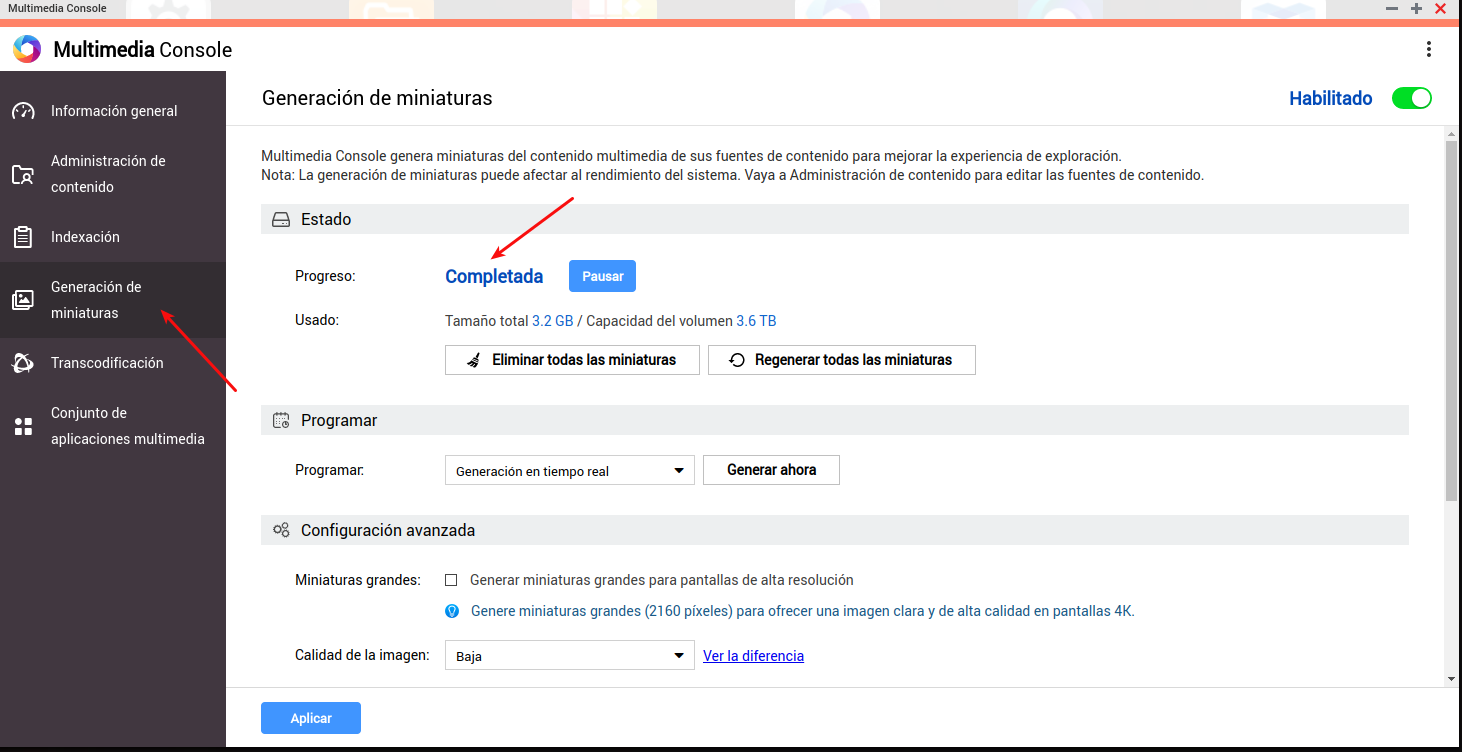The image size is (1462, 752).
Task: Click the Generar ahora button
Action: coord(771,470)
